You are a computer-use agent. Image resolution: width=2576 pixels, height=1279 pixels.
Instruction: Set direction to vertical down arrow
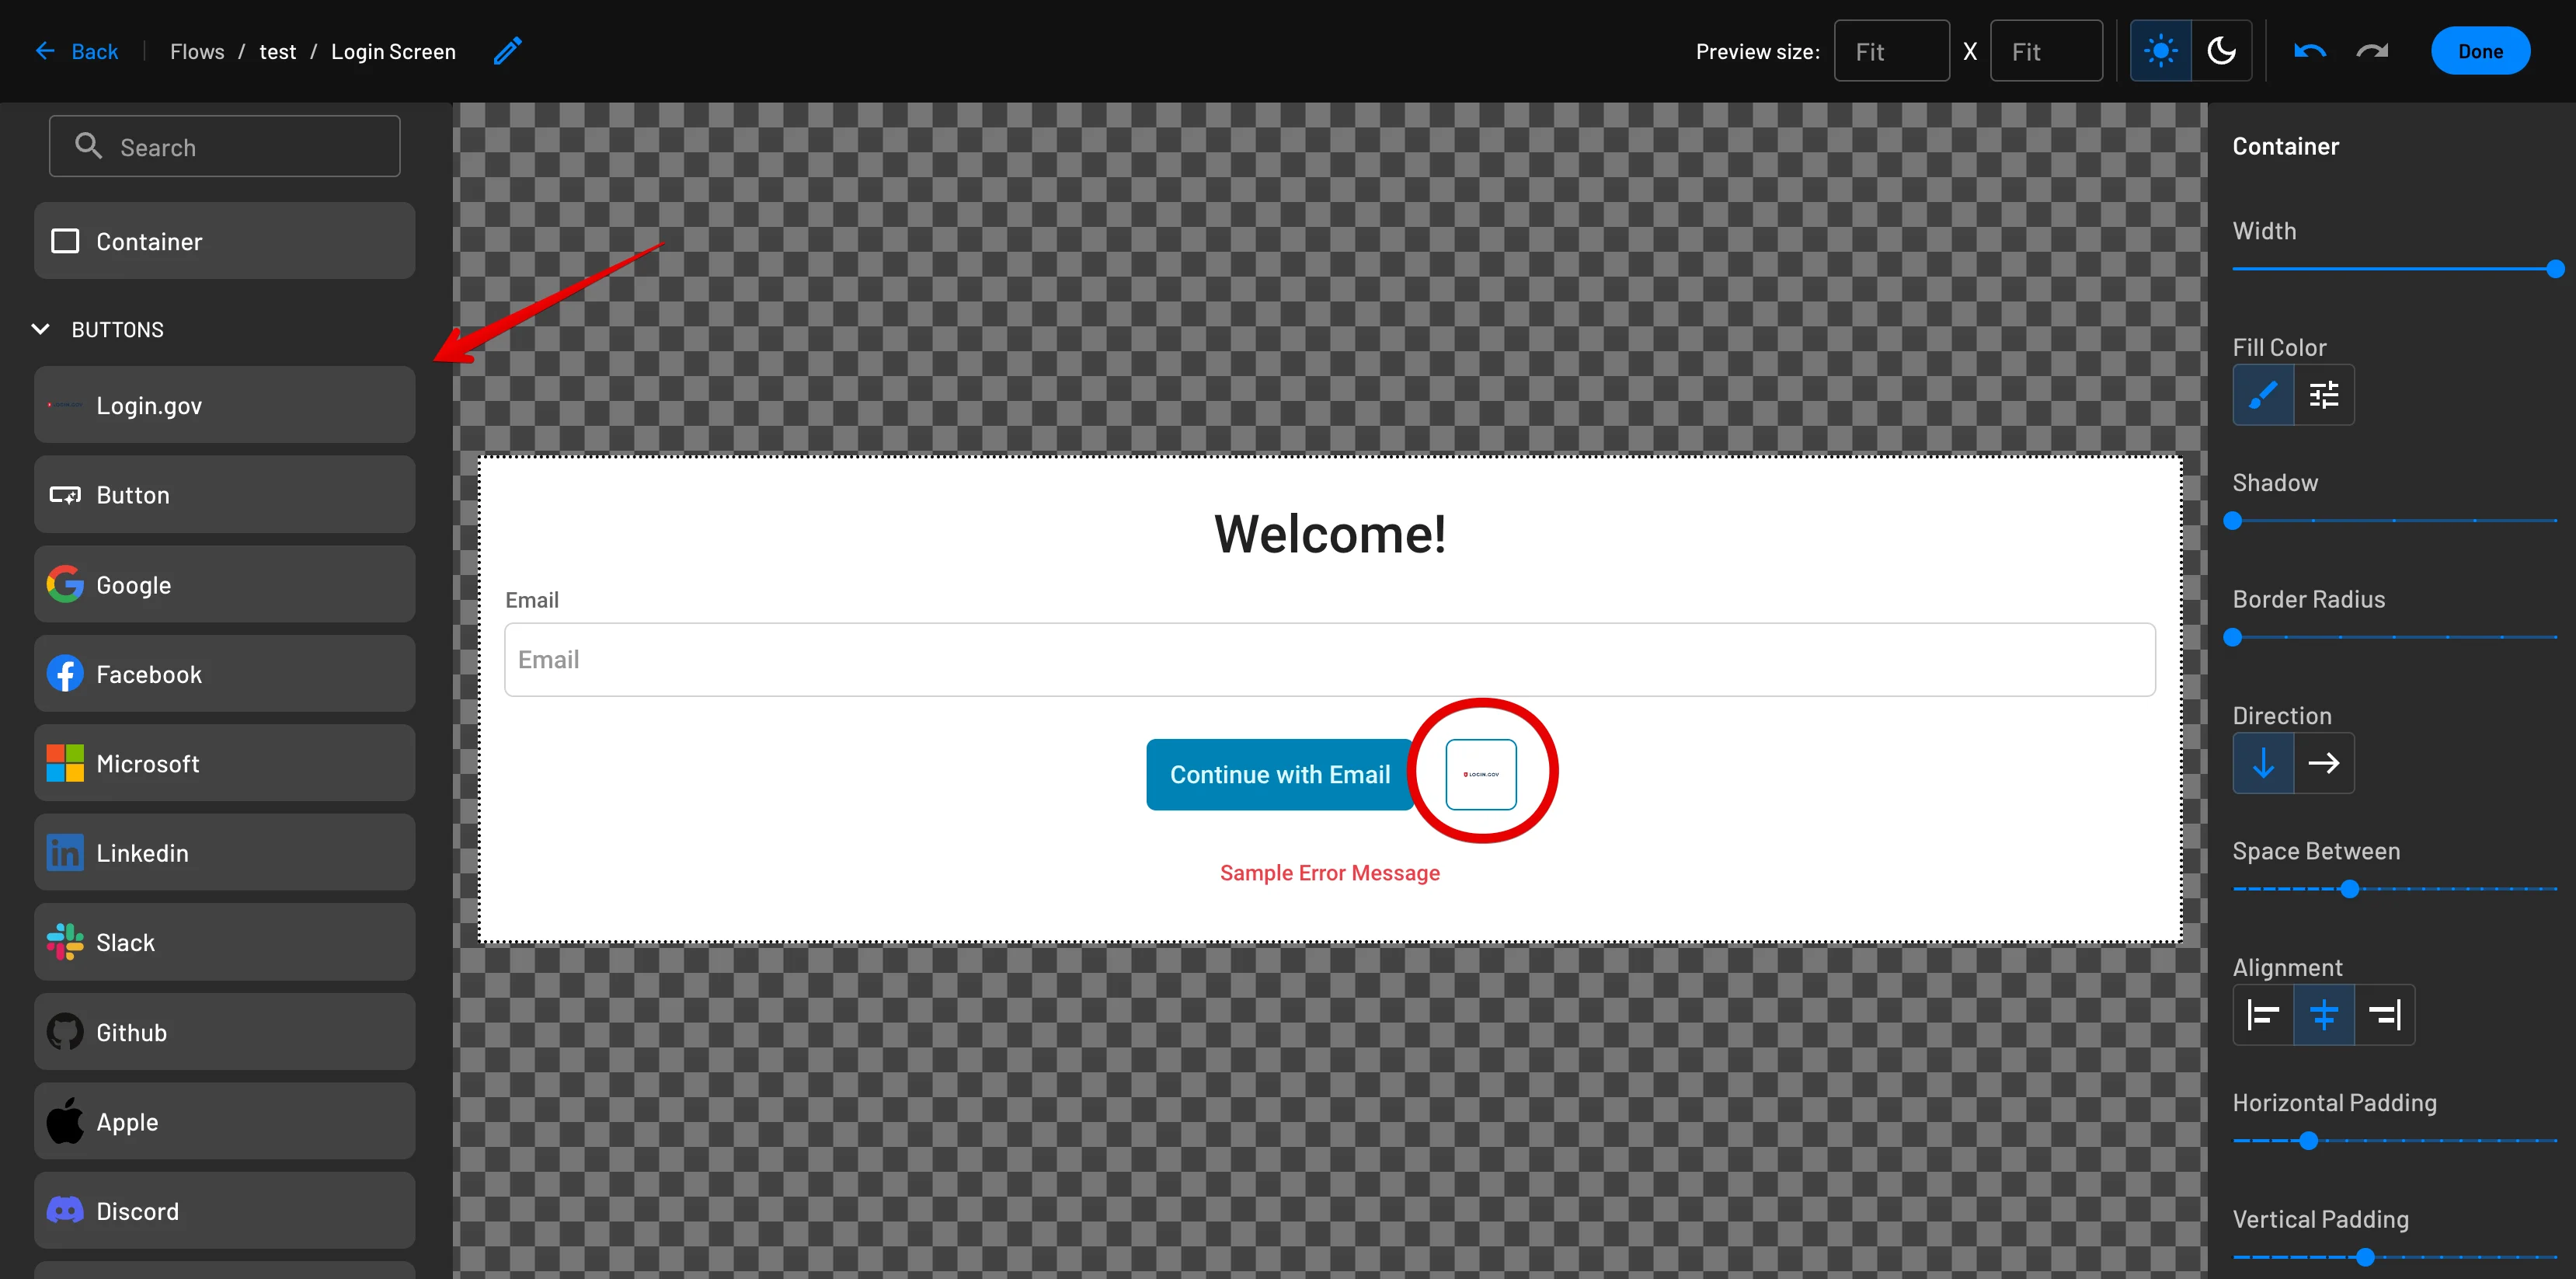point(2263,763)
